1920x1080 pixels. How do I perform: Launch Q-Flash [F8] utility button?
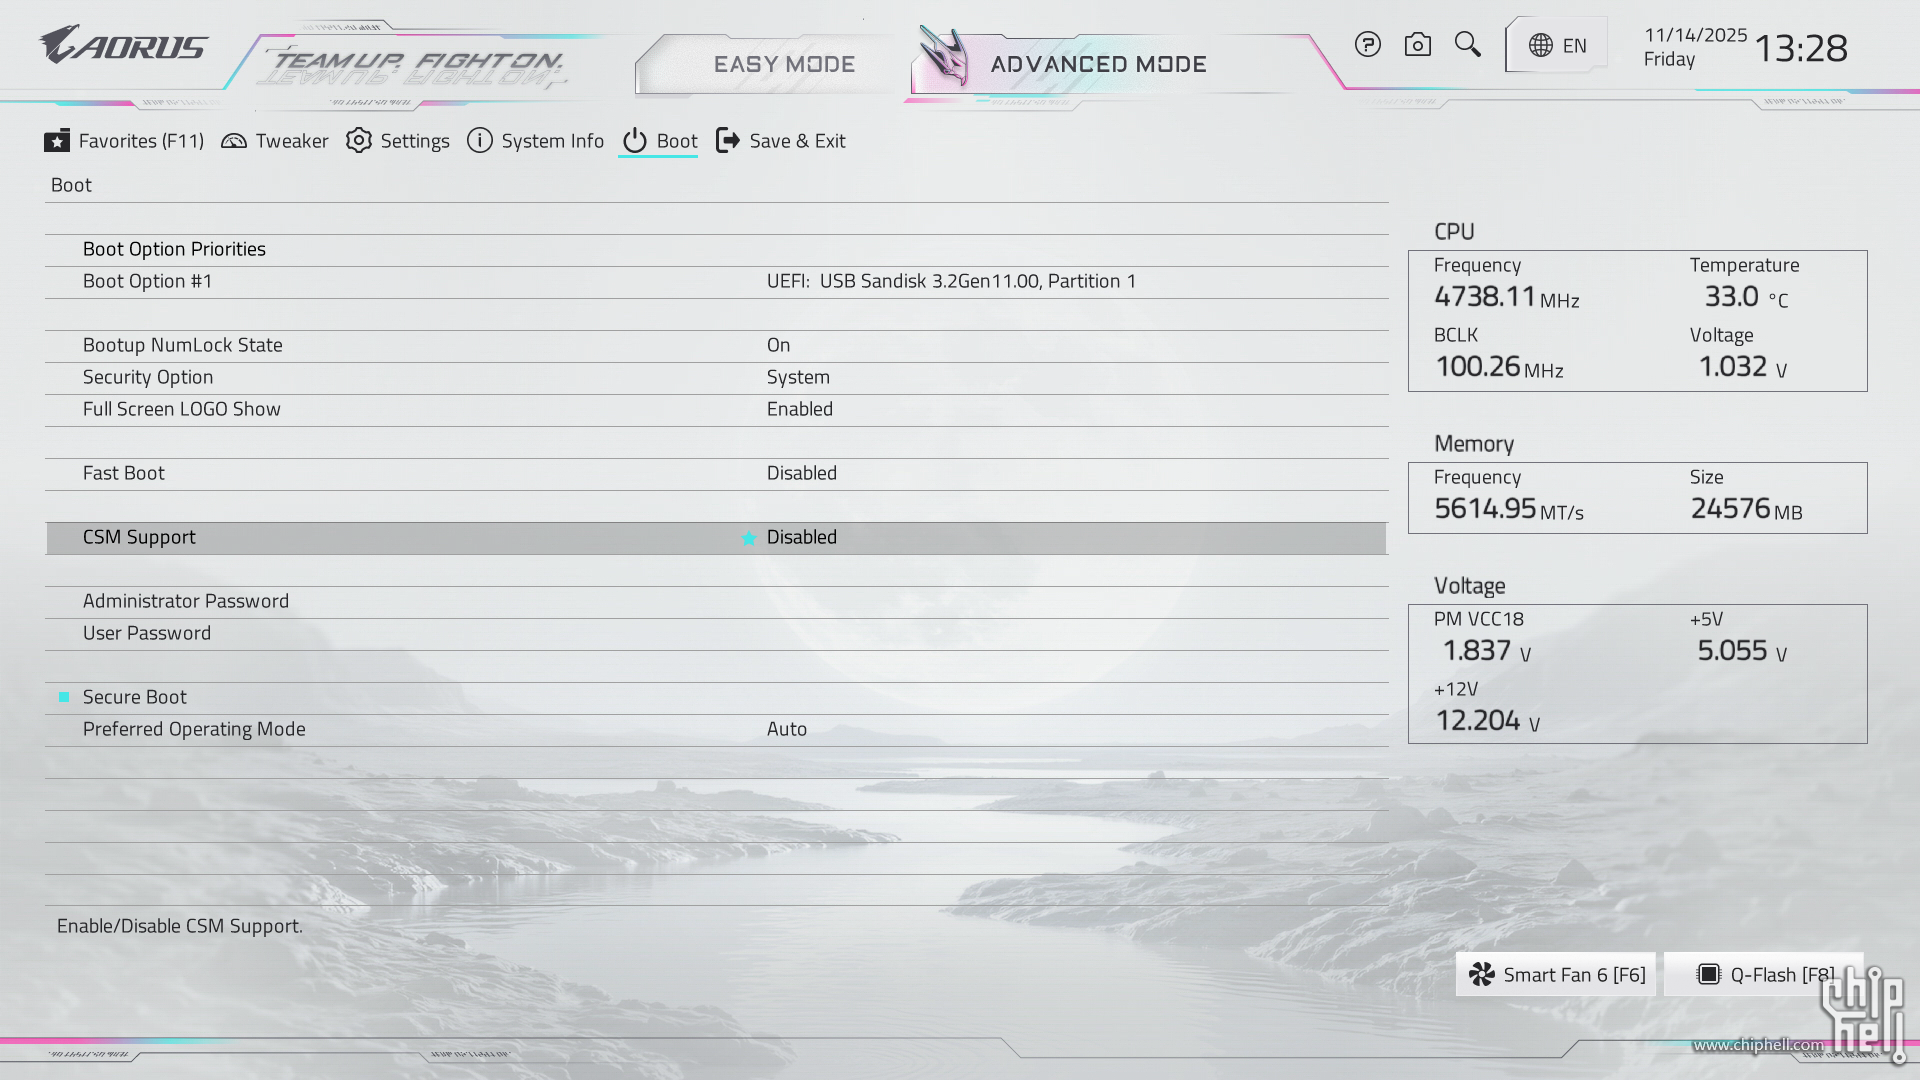point(1764,975)
